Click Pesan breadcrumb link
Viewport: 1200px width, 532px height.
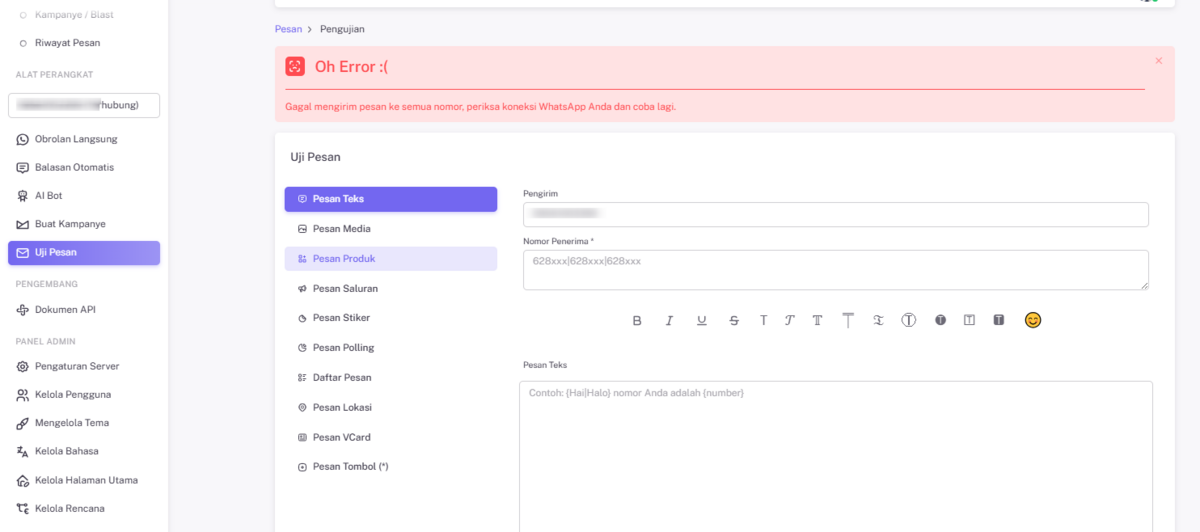(x=288, y=29)
